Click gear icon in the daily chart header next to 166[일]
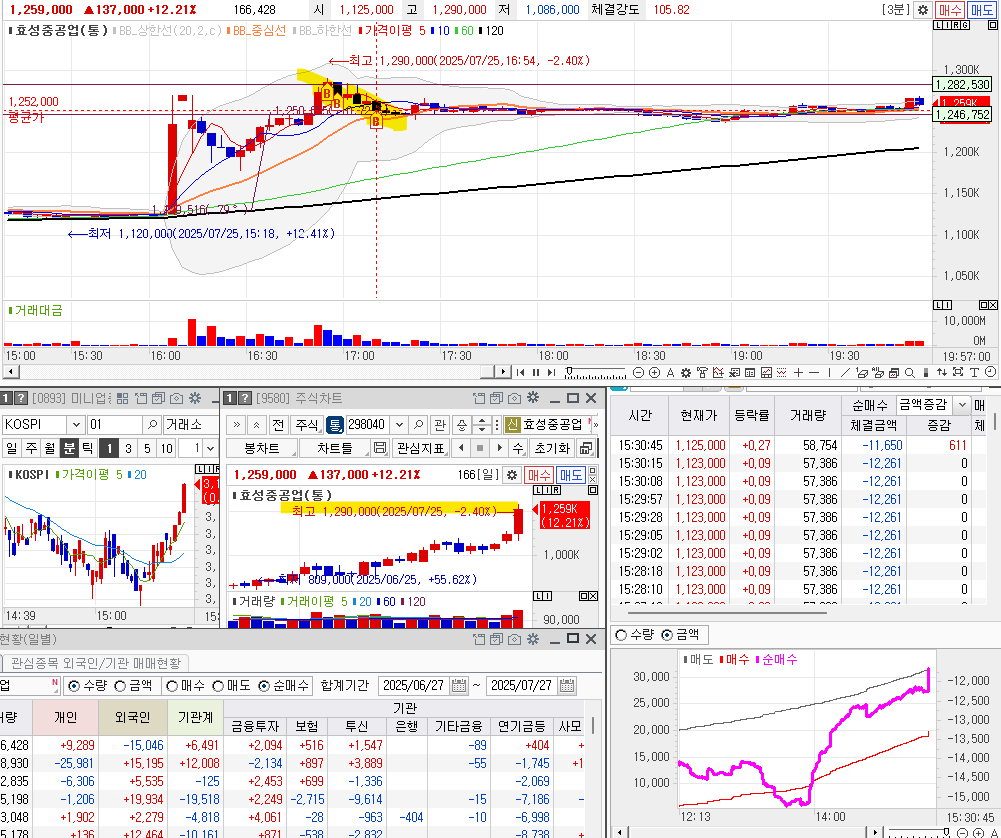Image resolution: width=1001 pixels, height=838 pixels. [x=511, y=475]
